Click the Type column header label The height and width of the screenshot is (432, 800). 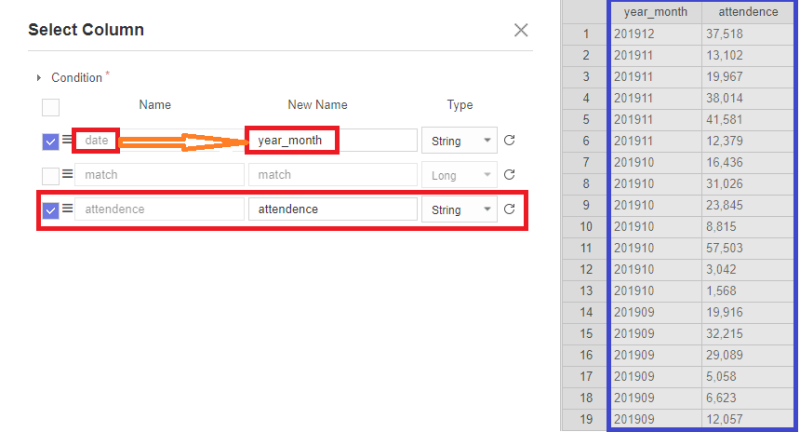(460, 105)
